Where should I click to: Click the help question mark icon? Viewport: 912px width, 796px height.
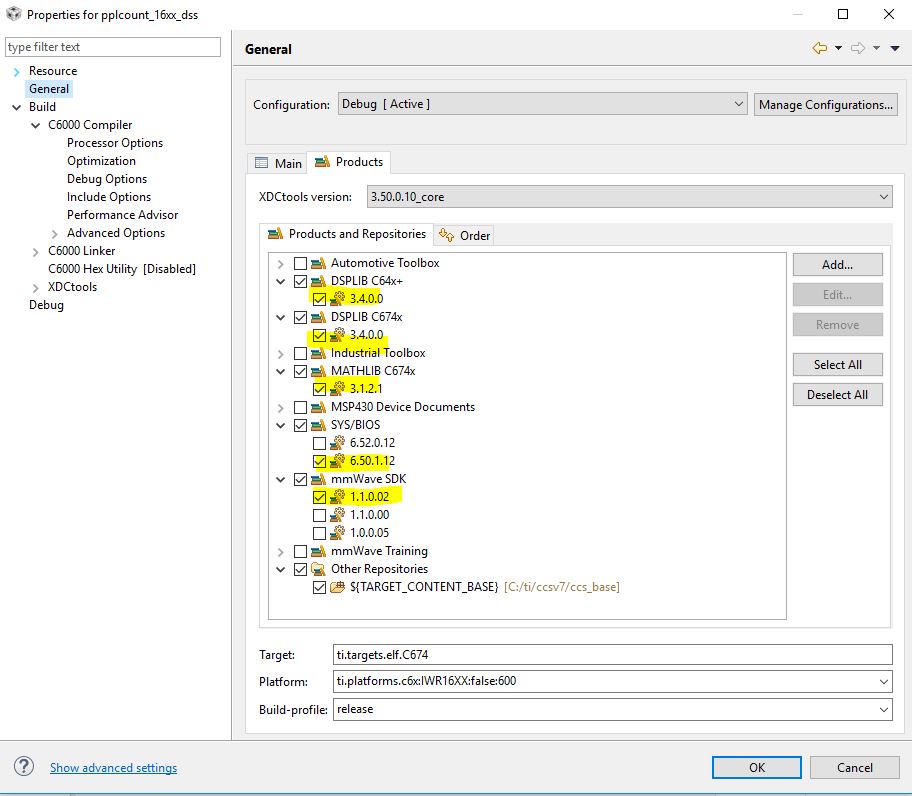24,766
